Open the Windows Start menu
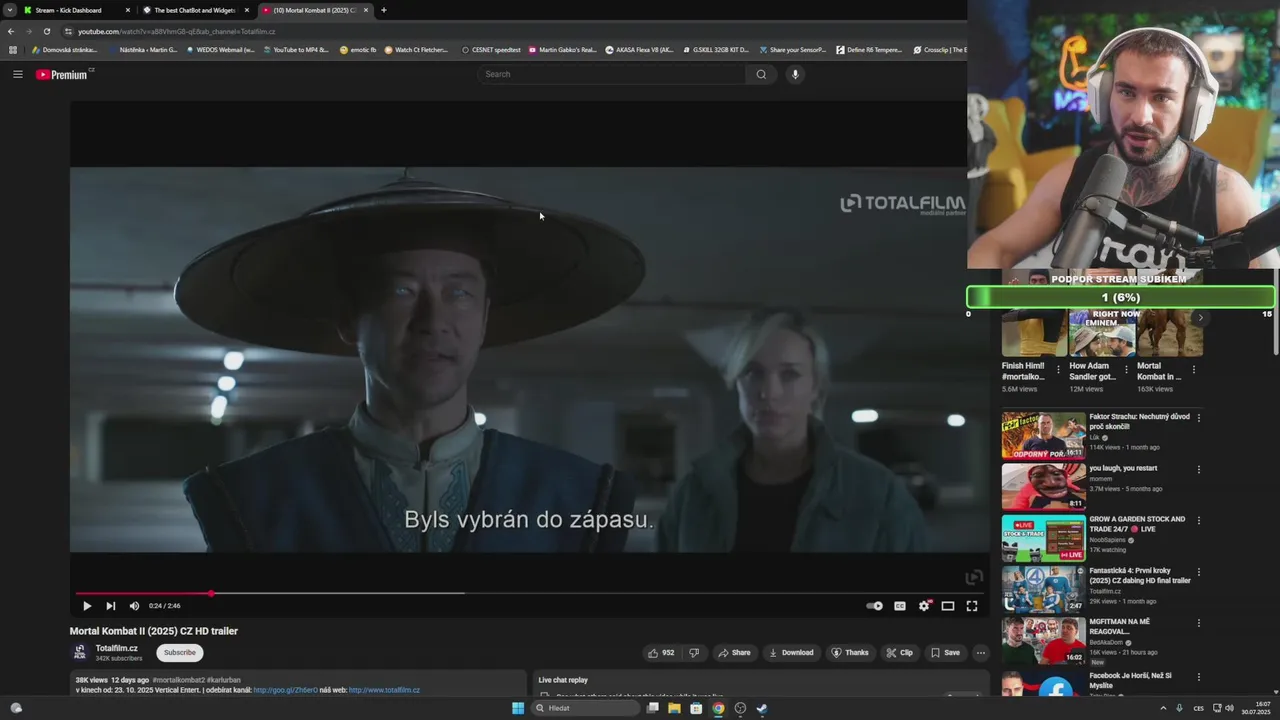Viewport: 1280px width, 720px height. (517, 708)
